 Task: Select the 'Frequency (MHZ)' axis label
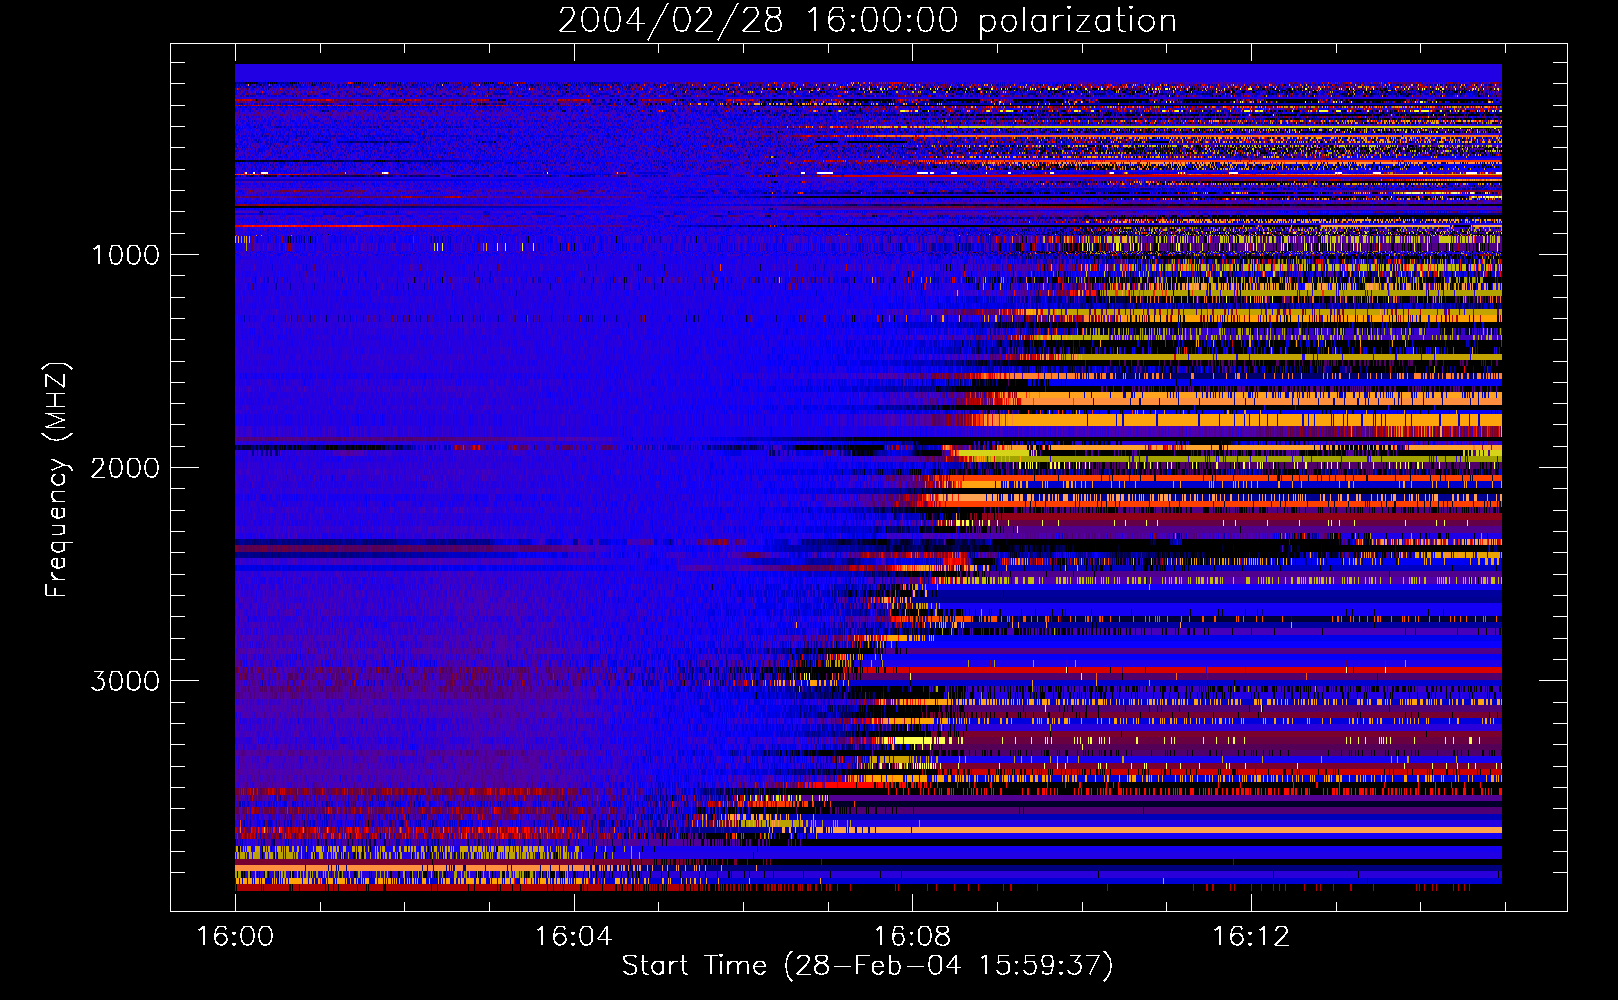click(56, 480)
